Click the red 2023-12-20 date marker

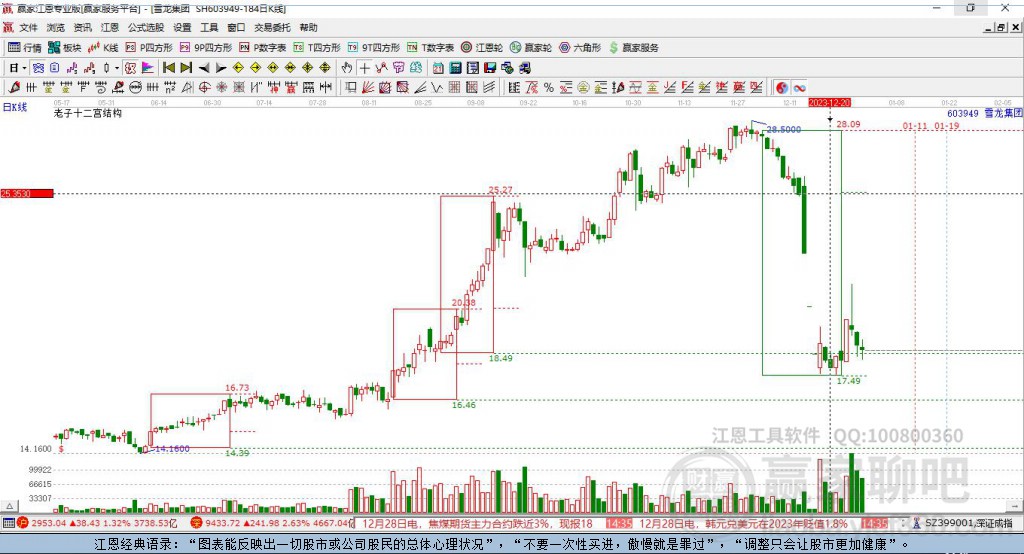829,103
